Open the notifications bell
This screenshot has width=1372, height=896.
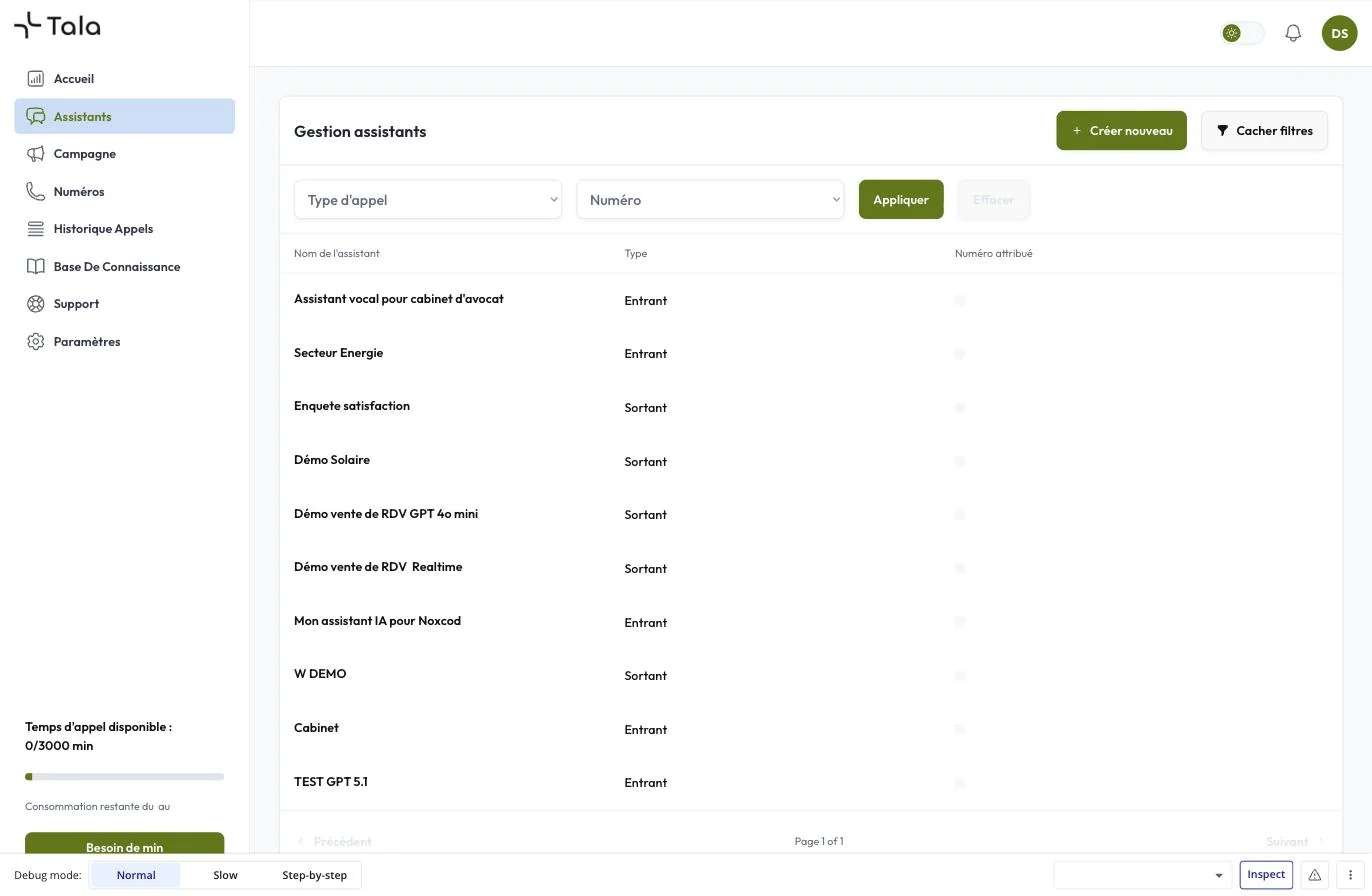click(x=1293, y=33)
